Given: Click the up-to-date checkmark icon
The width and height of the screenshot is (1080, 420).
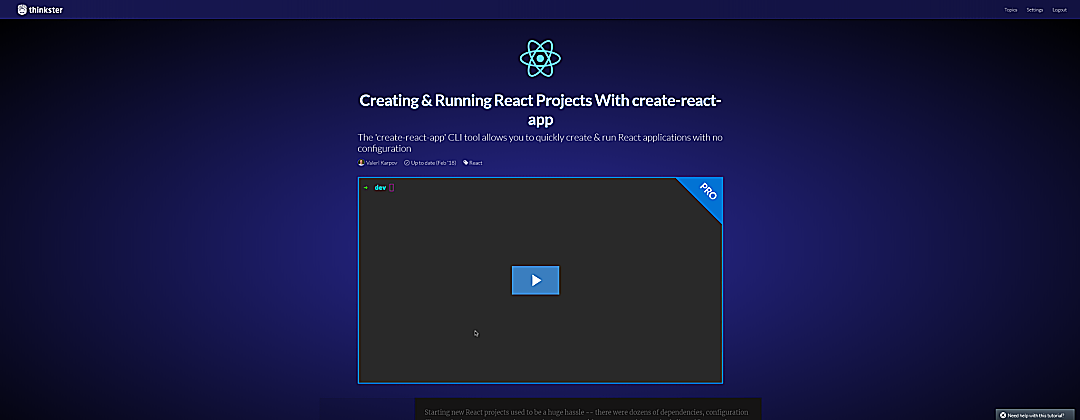Looking at the screenshot, I should pos(406,163).
